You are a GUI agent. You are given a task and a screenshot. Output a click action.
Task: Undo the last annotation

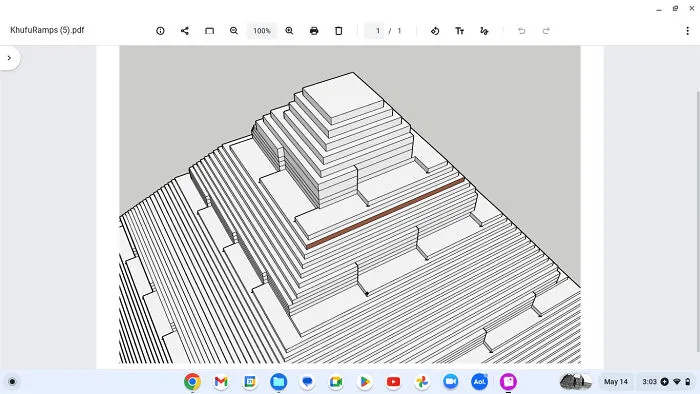(x=521, y=31)
